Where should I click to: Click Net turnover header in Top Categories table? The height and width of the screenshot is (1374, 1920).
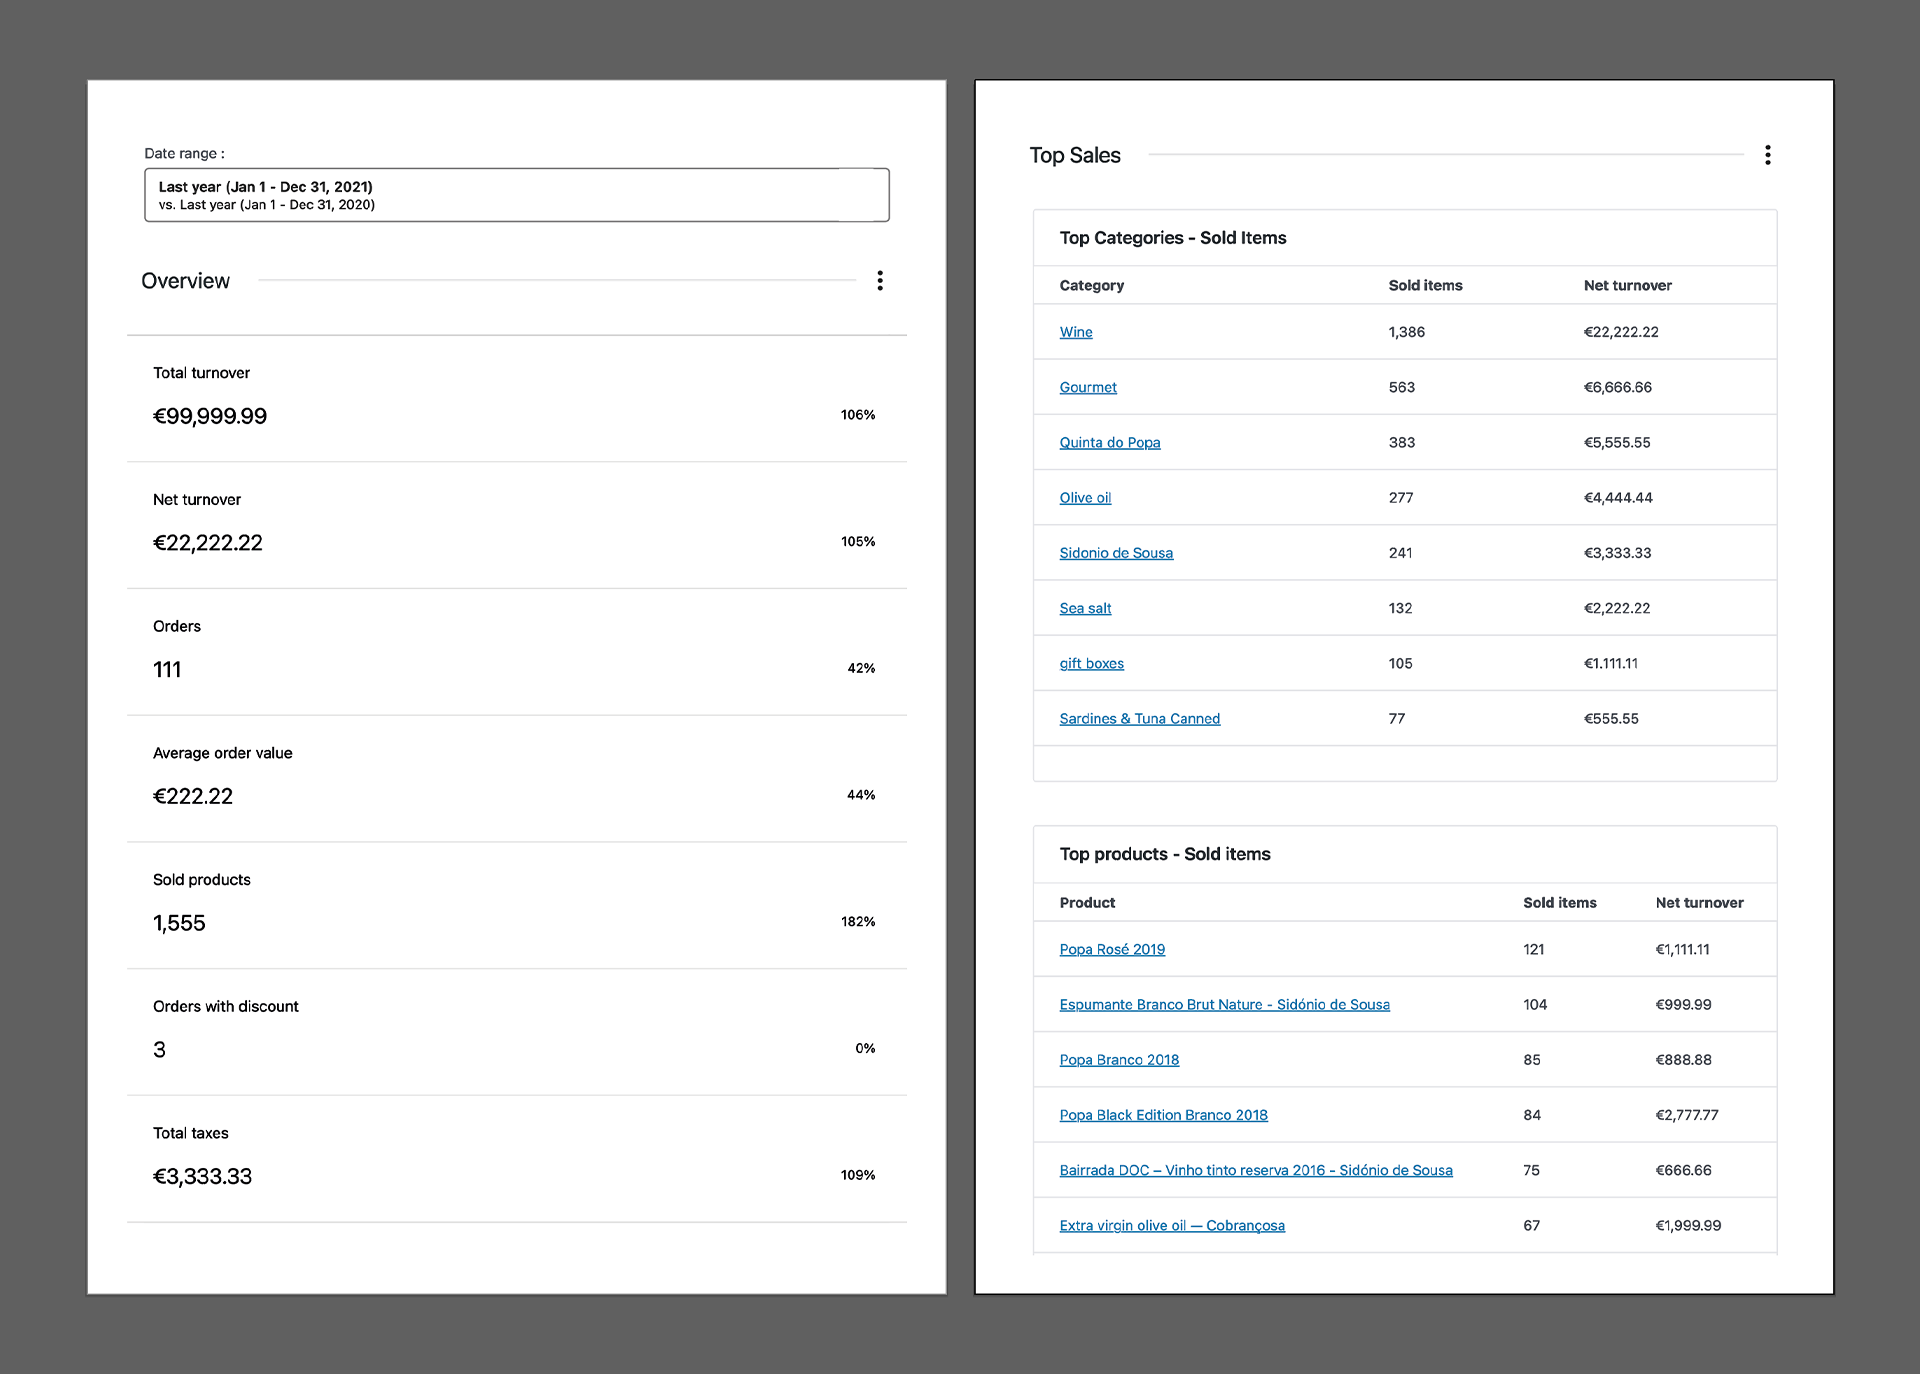click(1627, 285)
